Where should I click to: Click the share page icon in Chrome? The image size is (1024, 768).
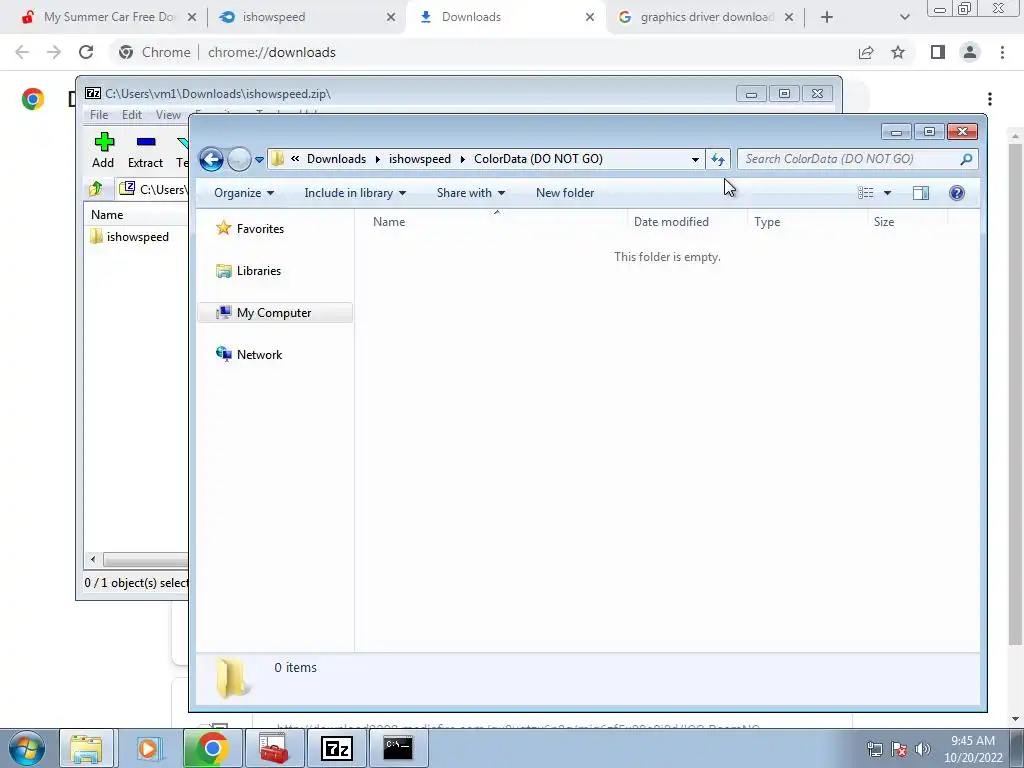pyautogui.click(x=866, y=52)
